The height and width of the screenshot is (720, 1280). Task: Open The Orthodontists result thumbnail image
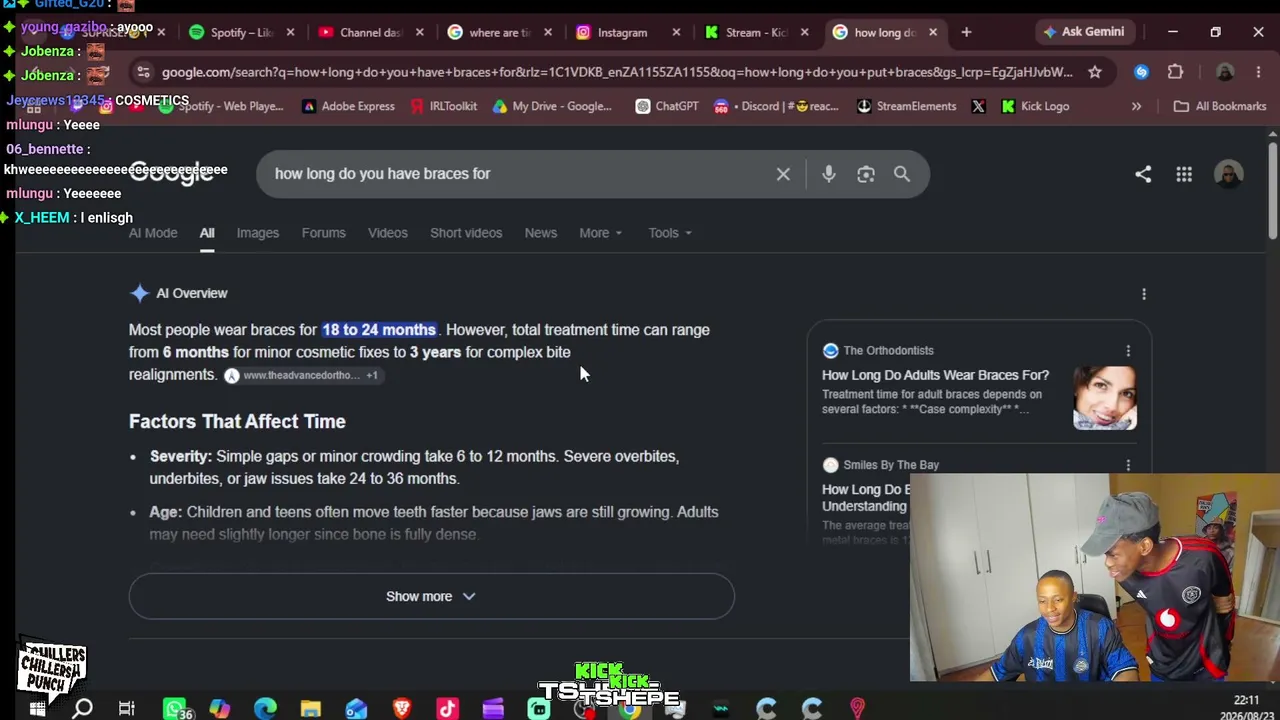coord(1105,397)
